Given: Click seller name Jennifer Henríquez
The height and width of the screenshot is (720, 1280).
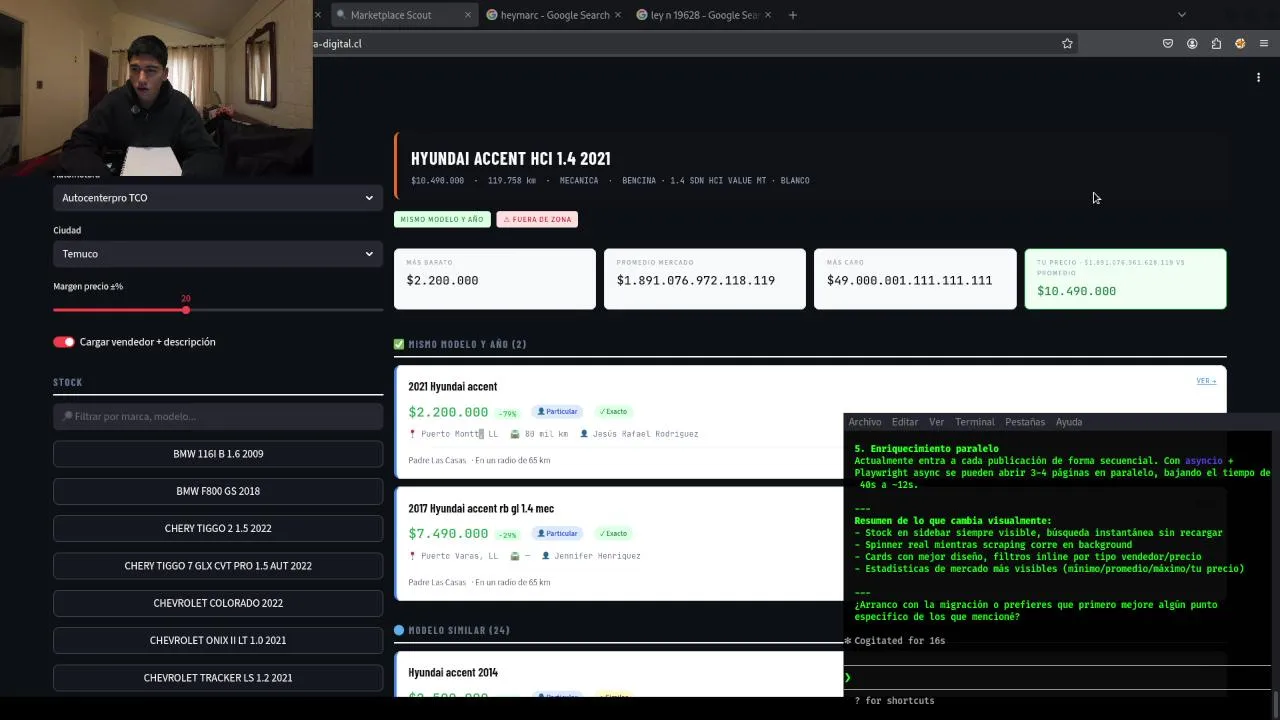Looking at the screenshot, I should (597, 556).
